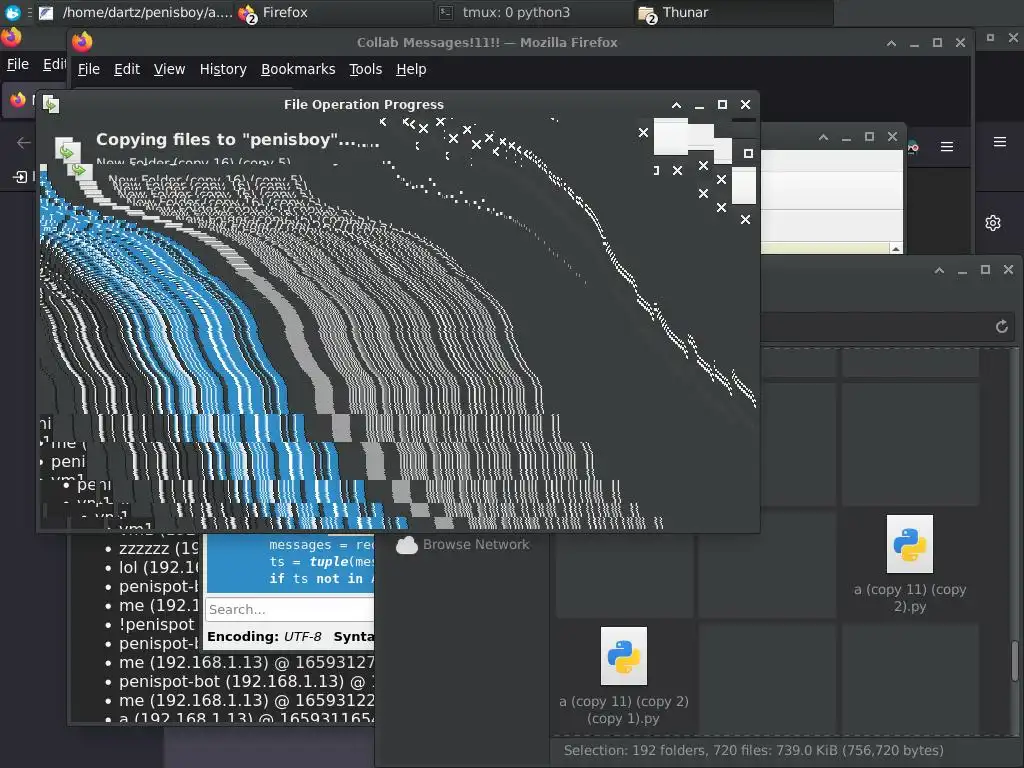
Task: Select a (copy 11) (copy 2) (copy 1).py icon
Action: (624, 656)
